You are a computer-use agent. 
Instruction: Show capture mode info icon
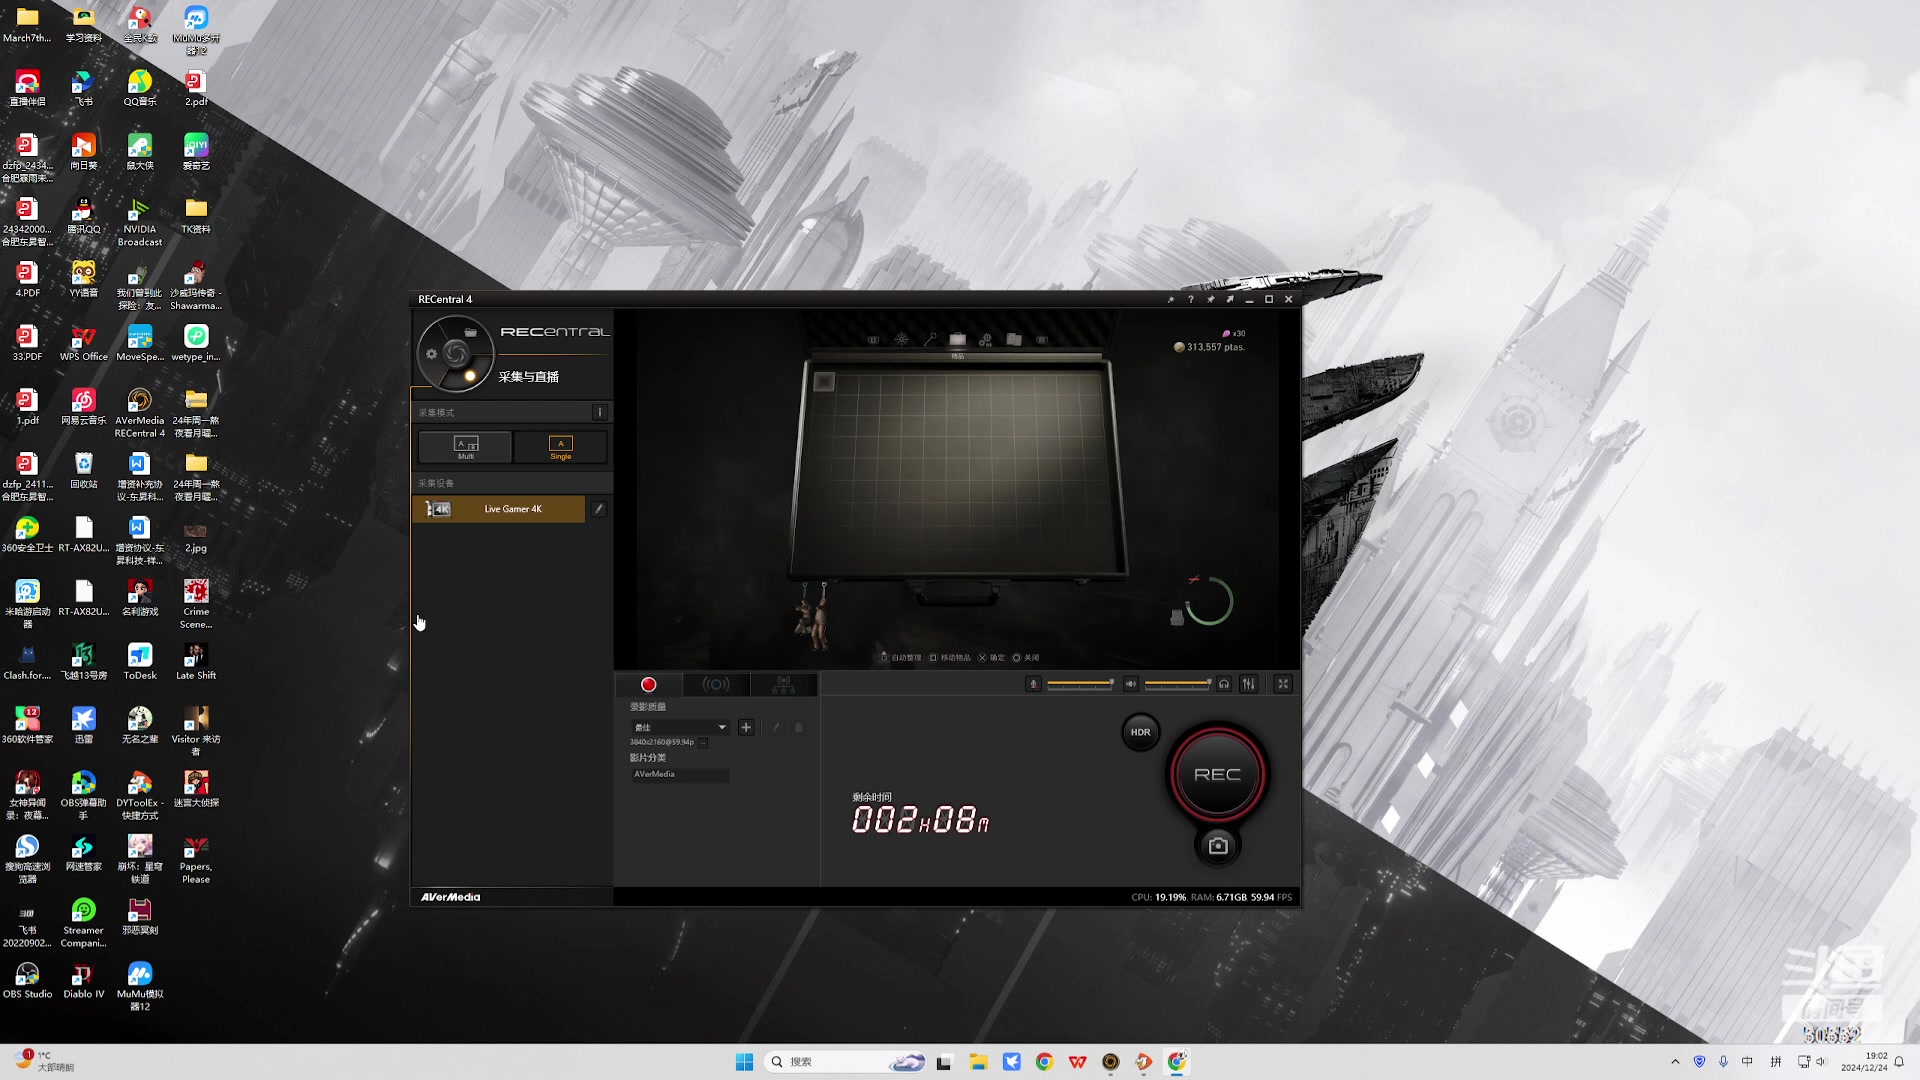point(599,412)
